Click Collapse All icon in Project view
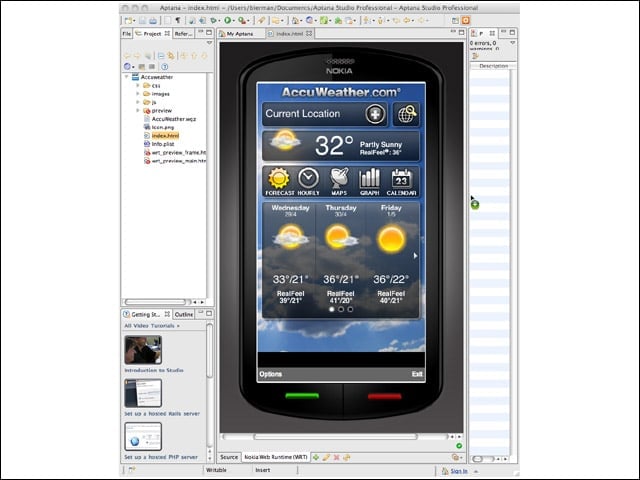The height and width of the screenshot is (480, 640). [161, 56]
